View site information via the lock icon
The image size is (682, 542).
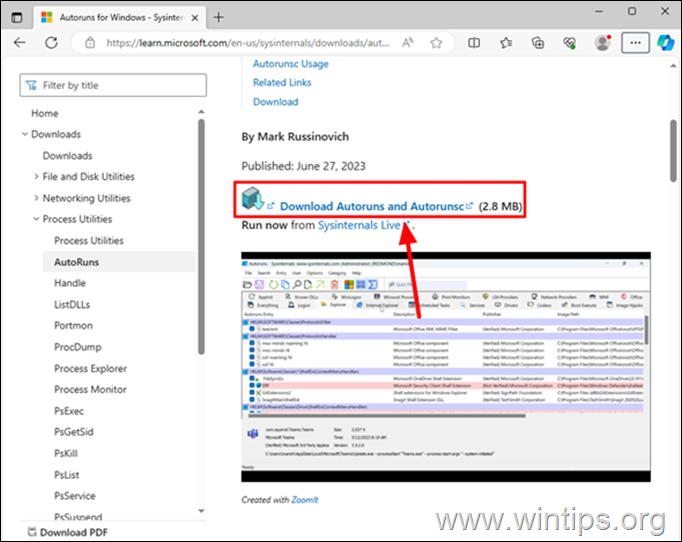pos(90,43)
